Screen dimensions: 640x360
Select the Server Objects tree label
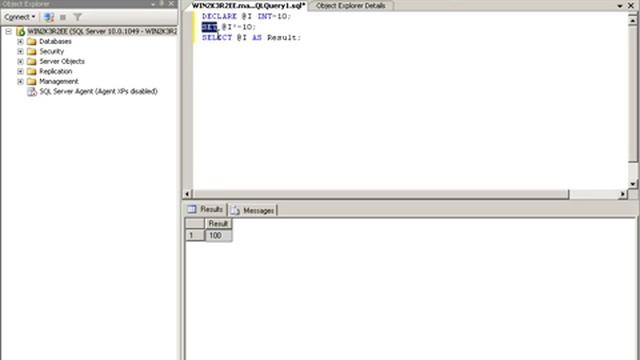click(x=62, y=61)
